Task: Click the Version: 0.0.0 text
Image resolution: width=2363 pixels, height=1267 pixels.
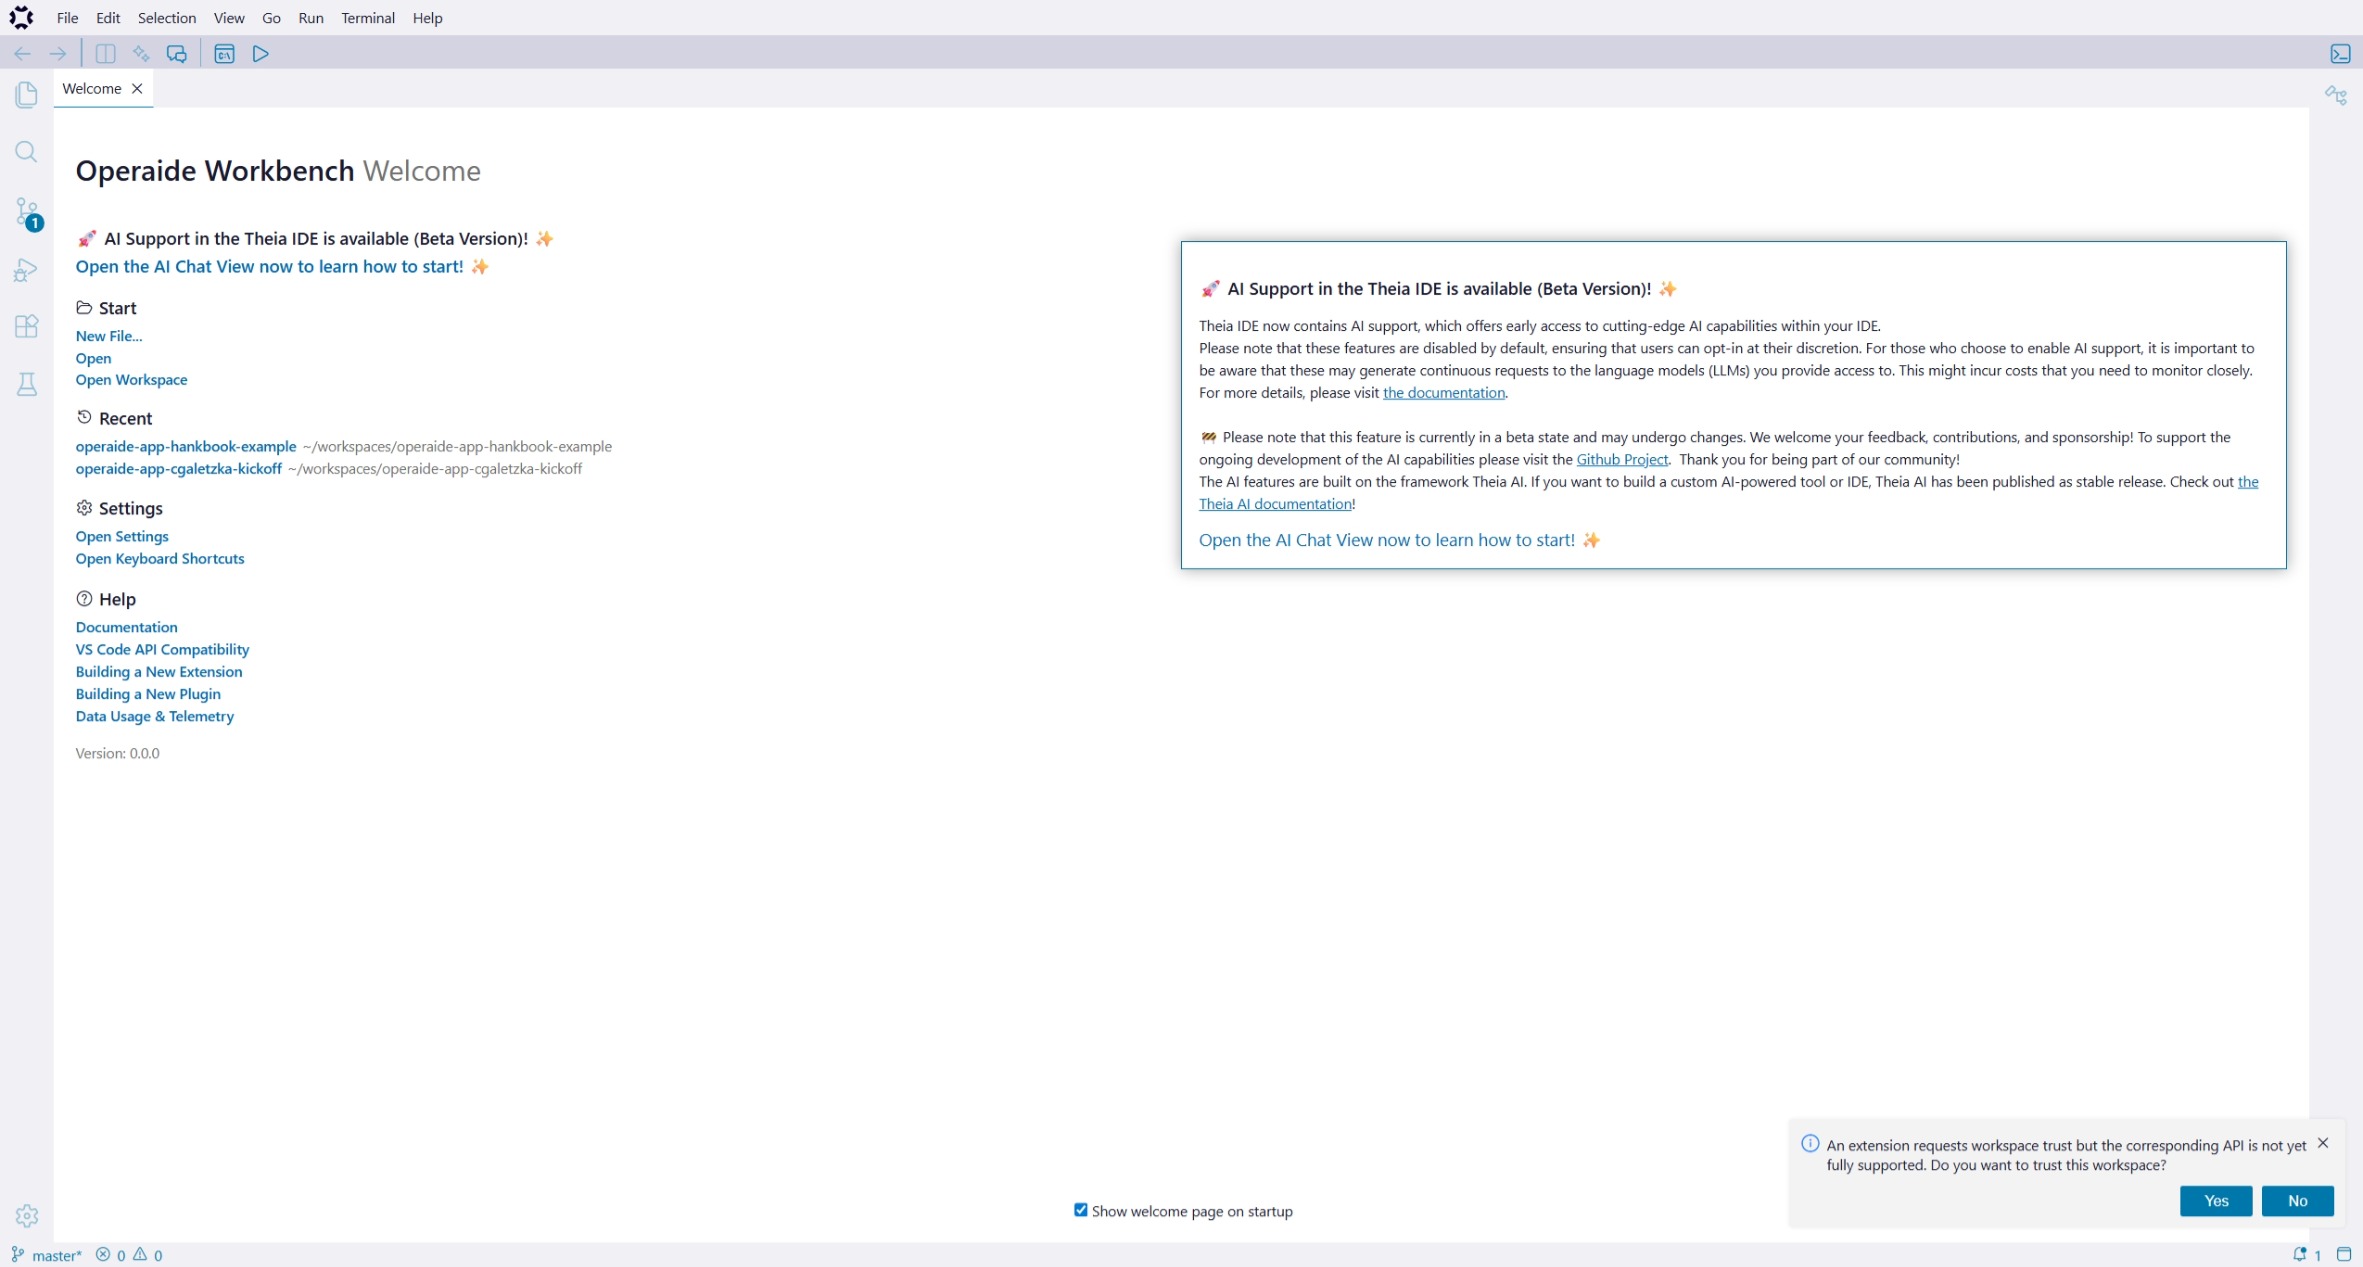Action: tap(117, 754)
